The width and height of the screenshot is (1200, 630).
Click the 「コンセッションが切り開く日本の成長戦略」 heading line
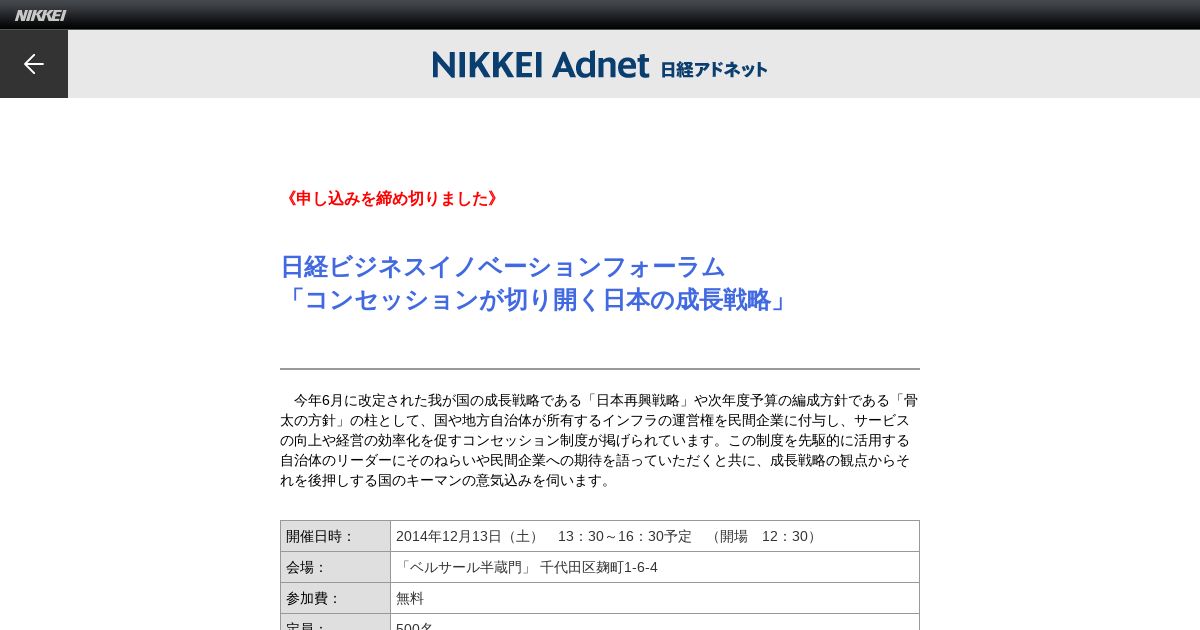click(536, 300)
